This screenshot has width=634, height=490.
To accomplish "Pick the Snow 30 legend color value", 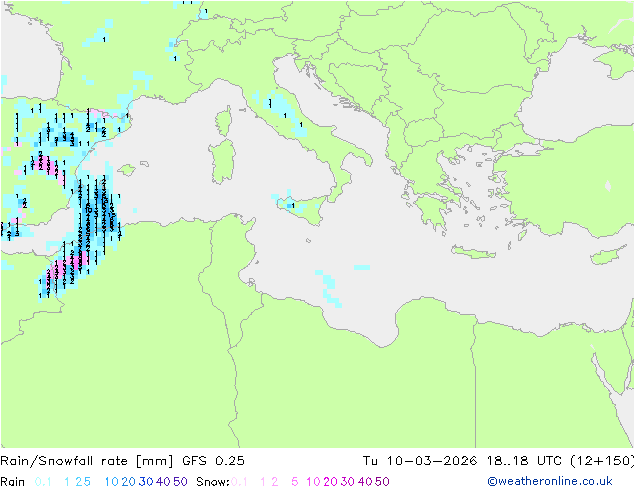I will coord(348,482).
